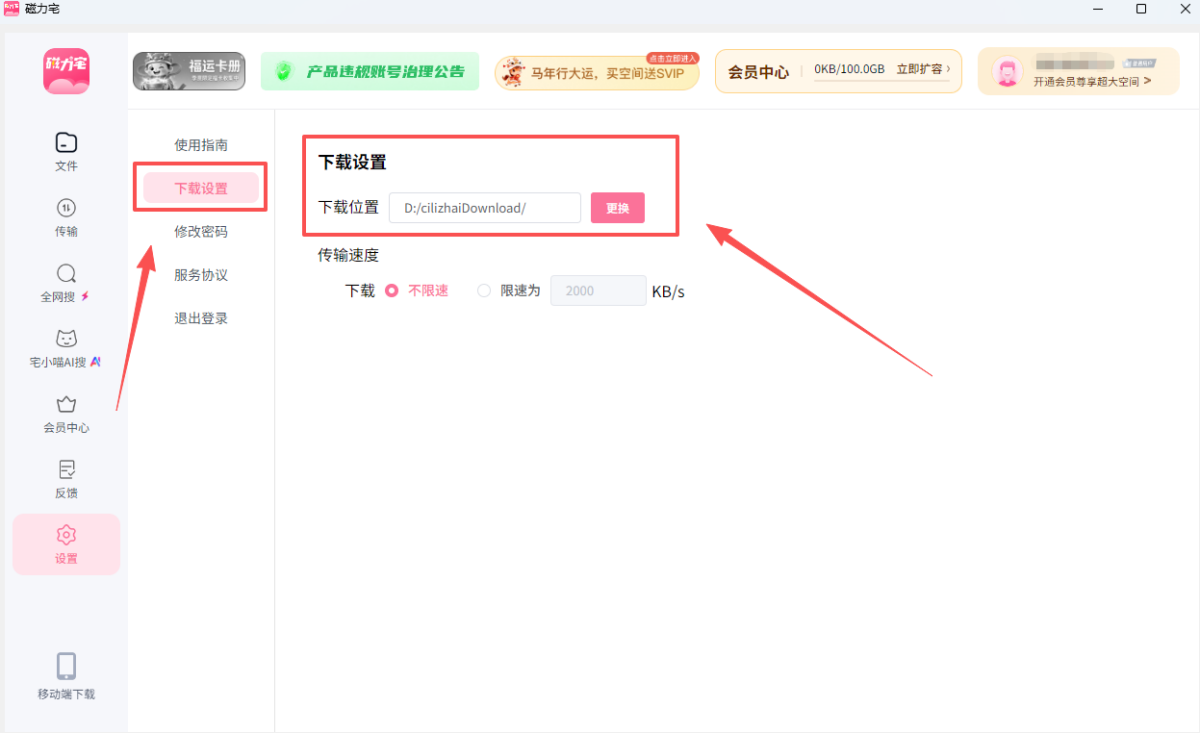
Task: Open the 修改密码 menu item
Action: coord(201,232)
